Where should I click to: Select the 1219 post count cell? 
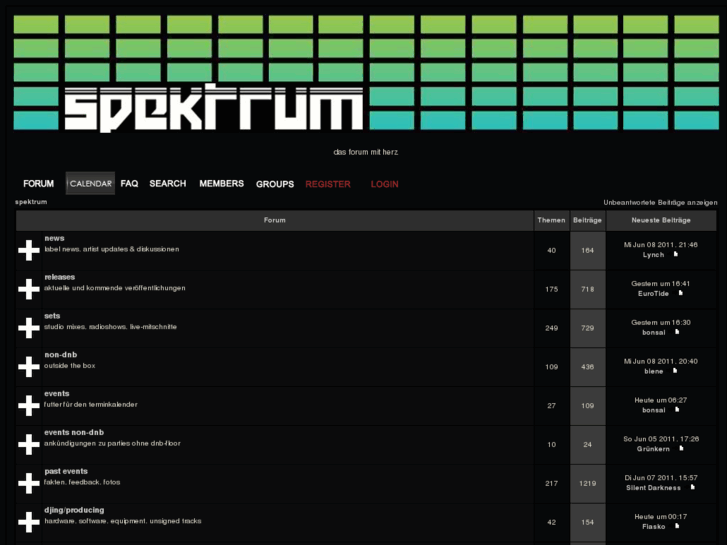[587, 483]
